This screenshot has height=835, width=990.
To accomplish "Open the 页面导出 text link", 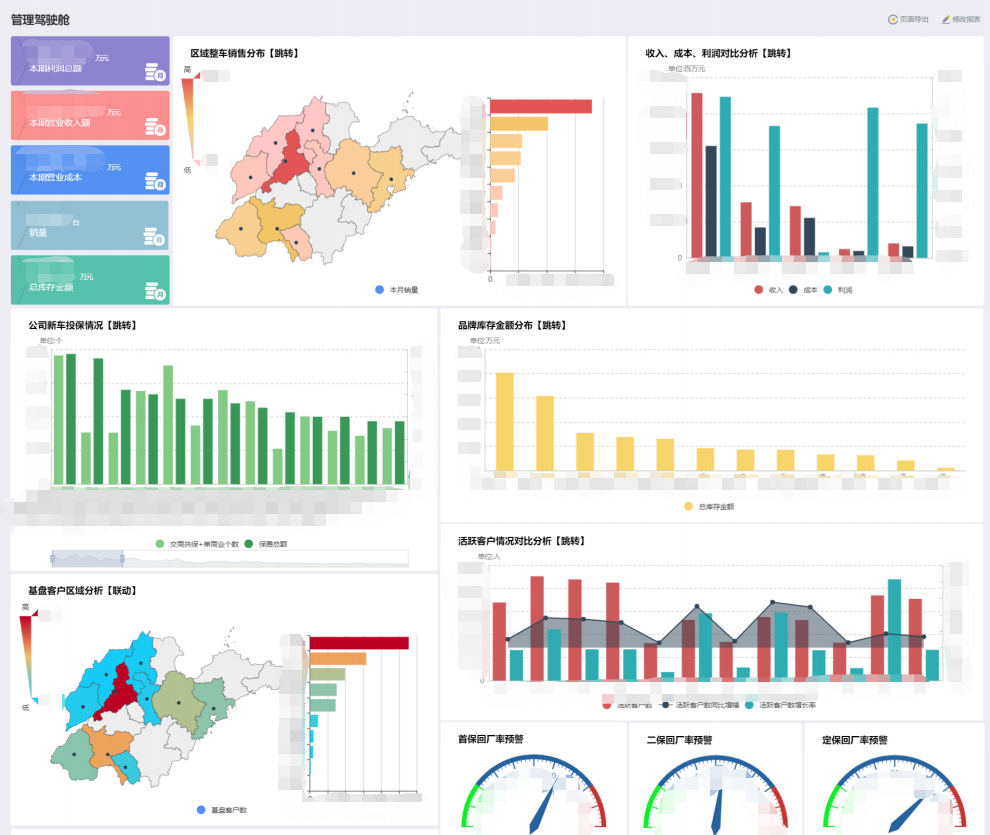I will click(914, 20).
